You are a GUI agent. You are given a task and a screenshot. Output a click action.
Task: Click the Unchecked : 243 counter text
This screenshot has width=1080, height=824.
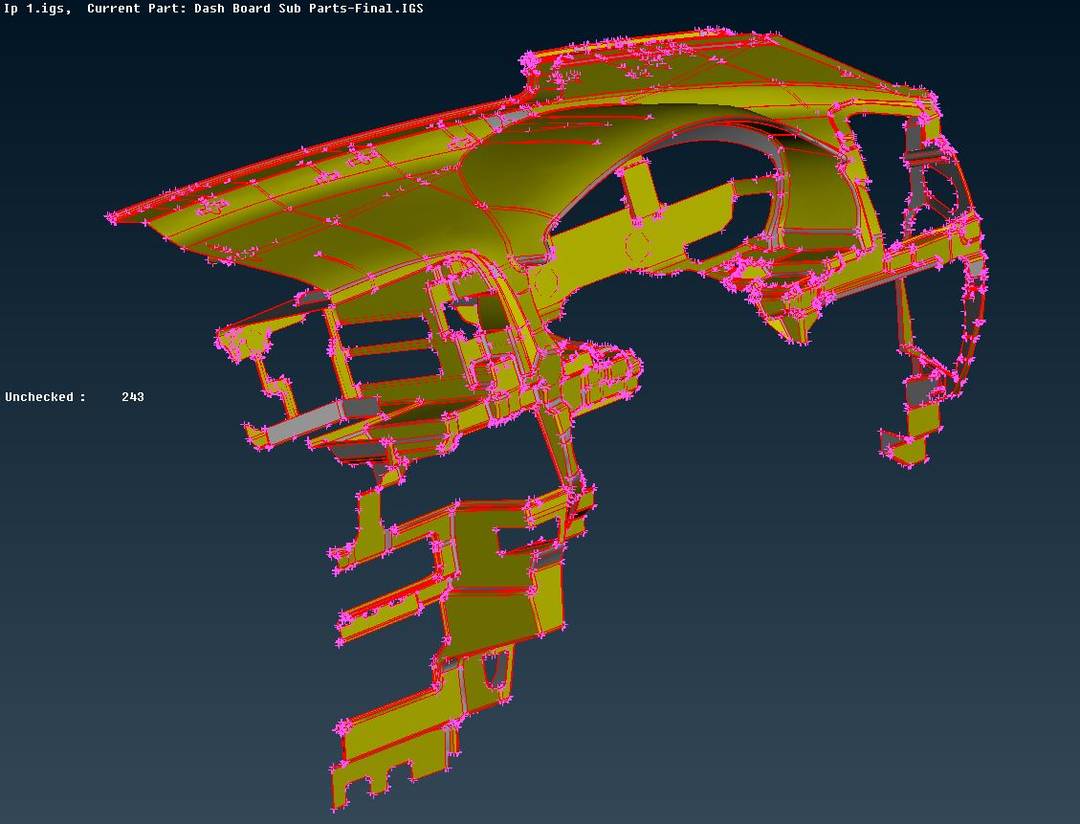[x=74, y=396]
